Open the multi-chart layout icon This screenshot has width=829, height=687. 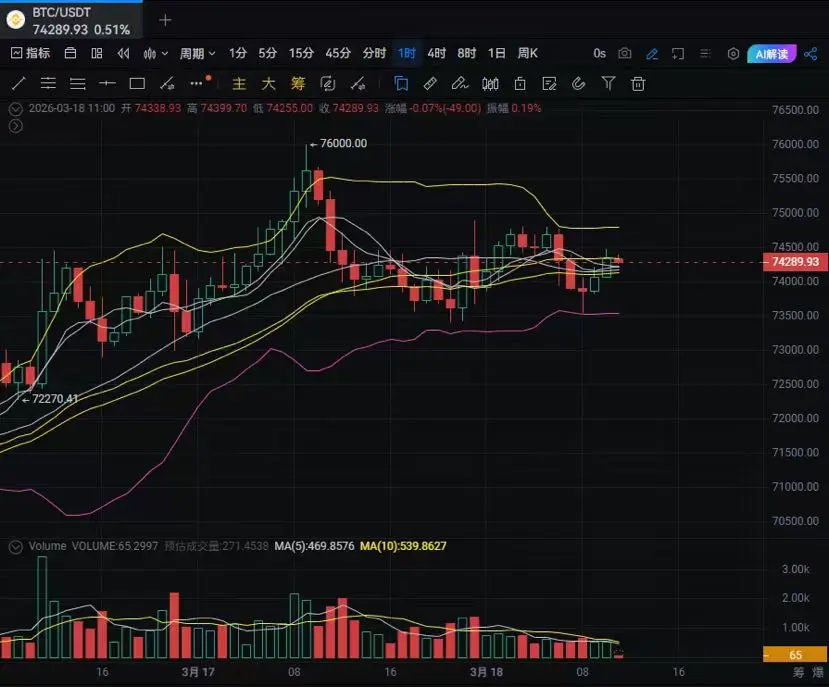[x=97, y=53]
